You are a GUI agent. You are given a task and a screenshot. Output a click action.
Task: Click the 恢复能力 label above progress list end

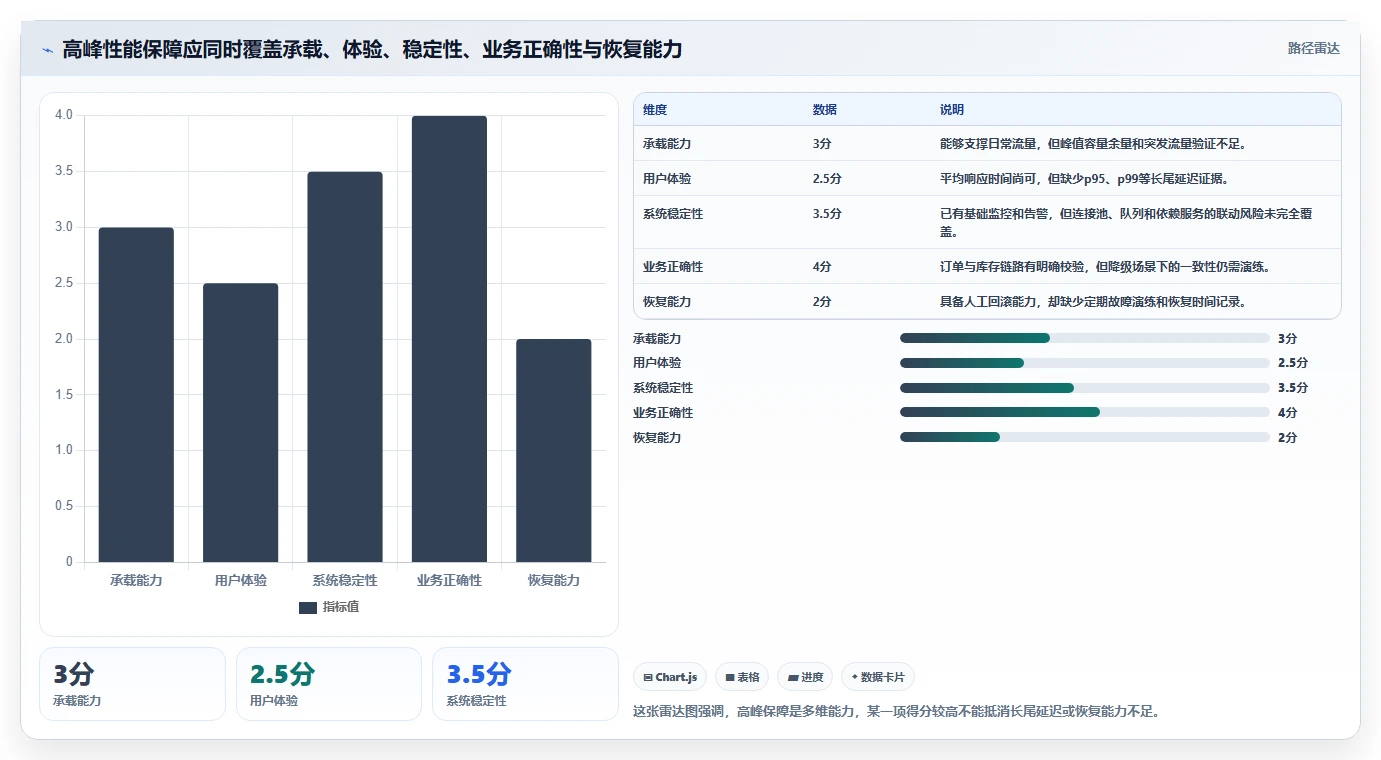657,438
